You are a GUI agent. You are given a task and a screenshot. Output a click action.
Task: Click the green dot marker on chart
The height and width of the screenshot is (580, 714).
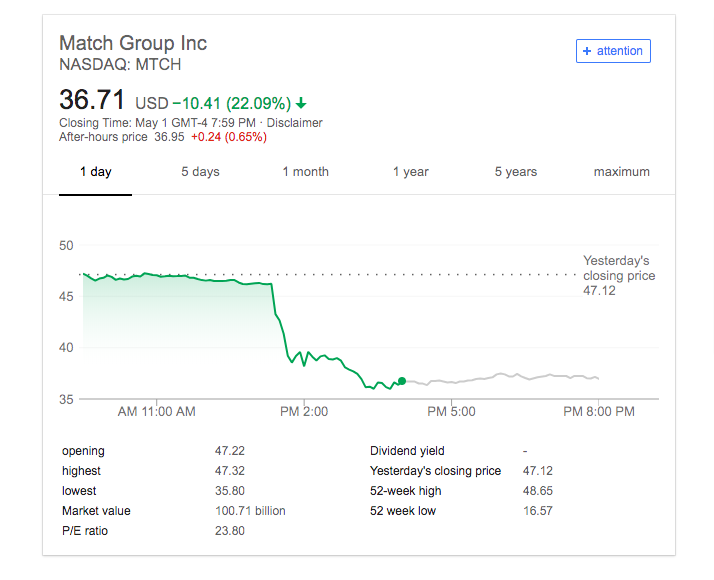(402, 381)
